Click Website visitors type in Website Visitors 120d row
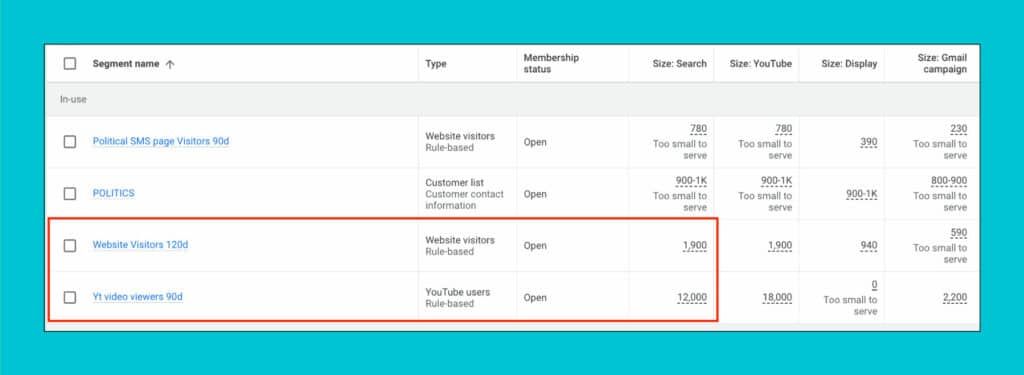1024x375 pixels. pos(460,240)
